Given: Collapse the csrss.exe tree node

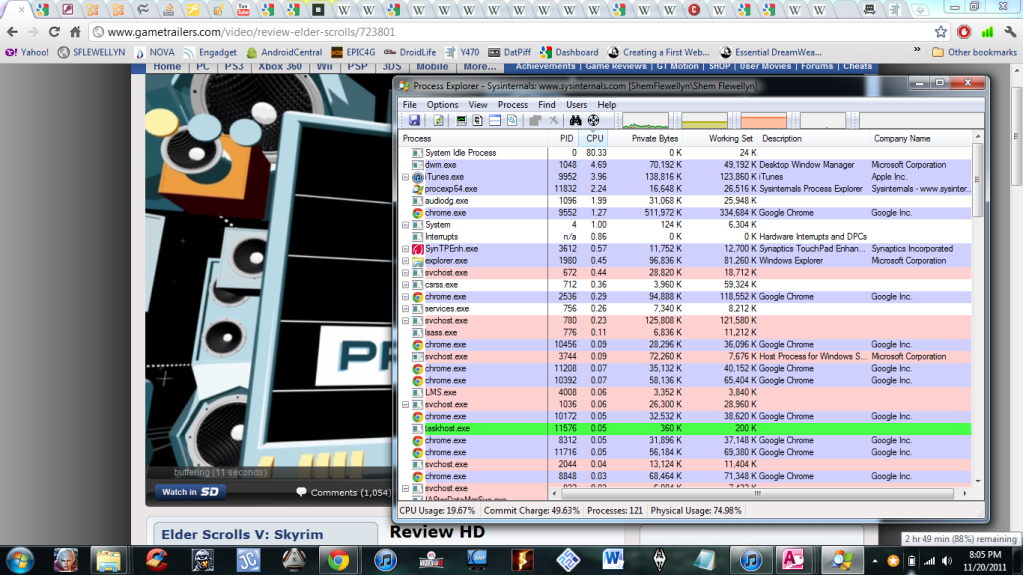Looking at the screenshot, I should [406, 285].
